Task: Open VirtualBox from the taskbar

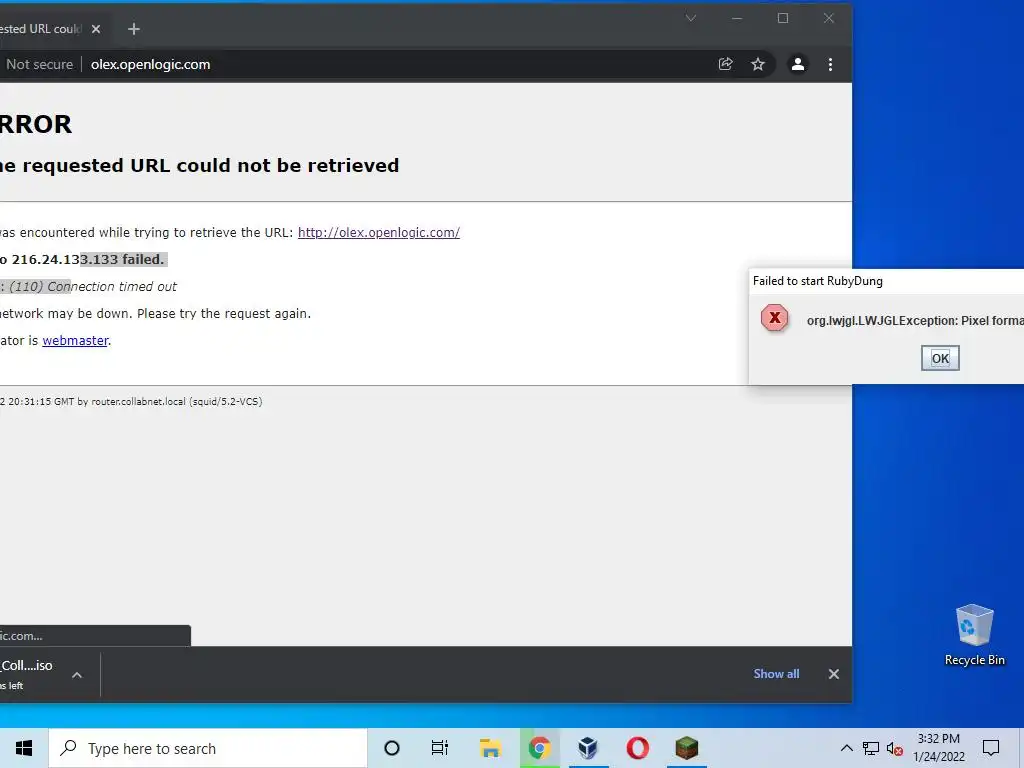Action: 588,748
